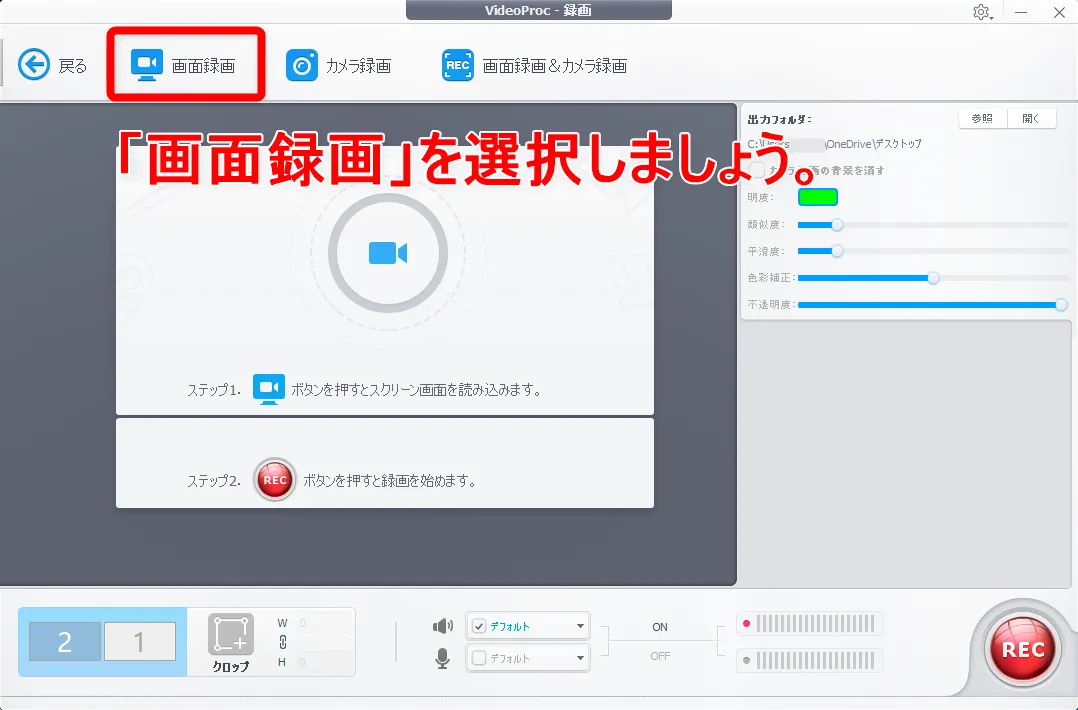Adjust the 平滑度 smoothness slider handle
This screenshot has width=1078, height=710.
[x=837, y=251]
